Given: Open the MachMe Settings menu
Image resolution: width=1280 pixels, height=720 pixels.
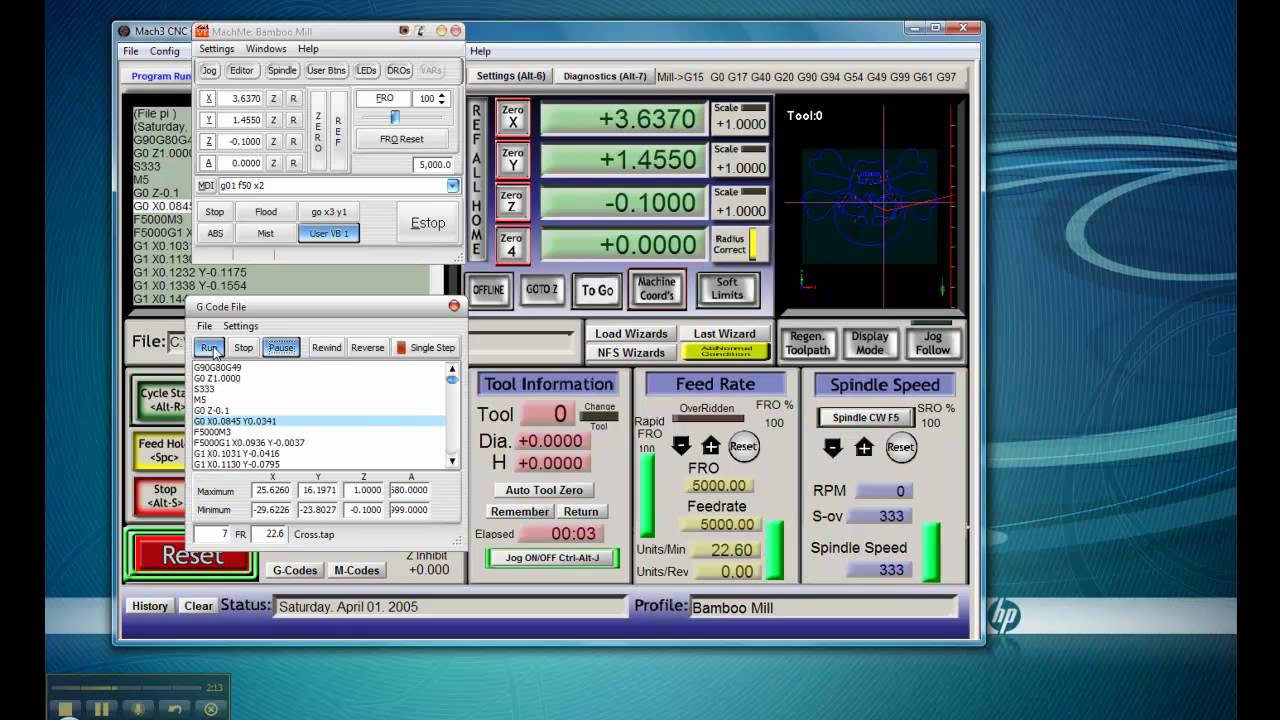Looking at the screenshot, I should click(x=216, y=49).
